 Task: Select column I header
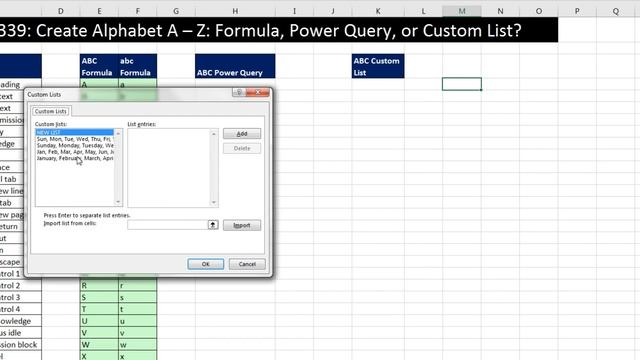tap(294, 11)
